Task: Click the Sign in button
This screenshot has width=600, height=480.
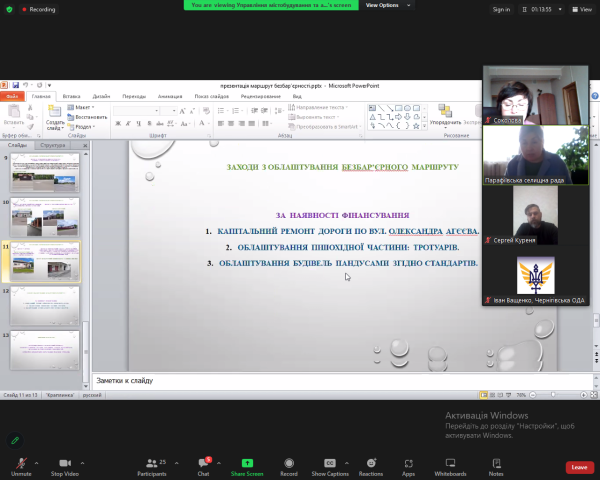Action: point(501,9)
